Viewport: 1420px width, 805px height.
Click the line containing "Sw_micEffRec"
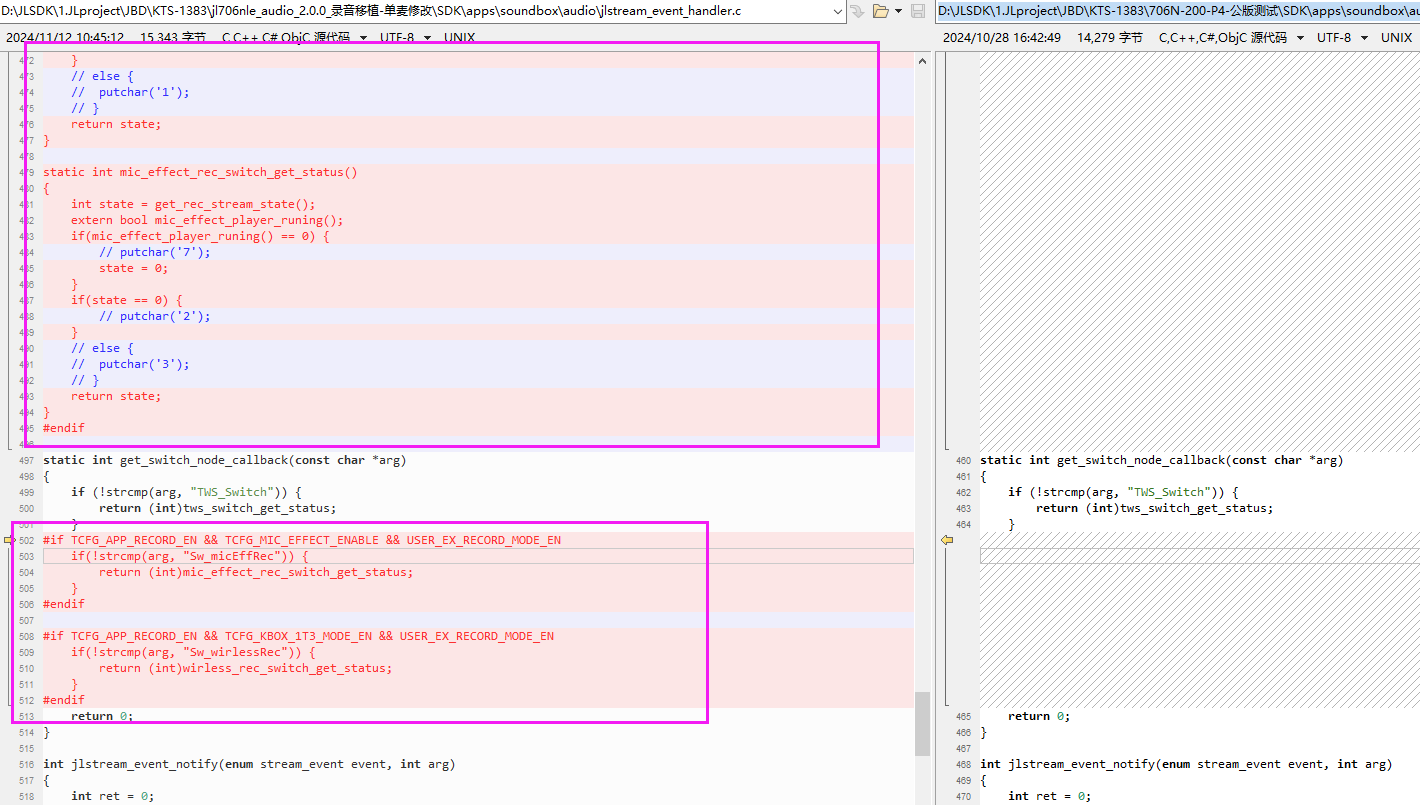[190, 556]
